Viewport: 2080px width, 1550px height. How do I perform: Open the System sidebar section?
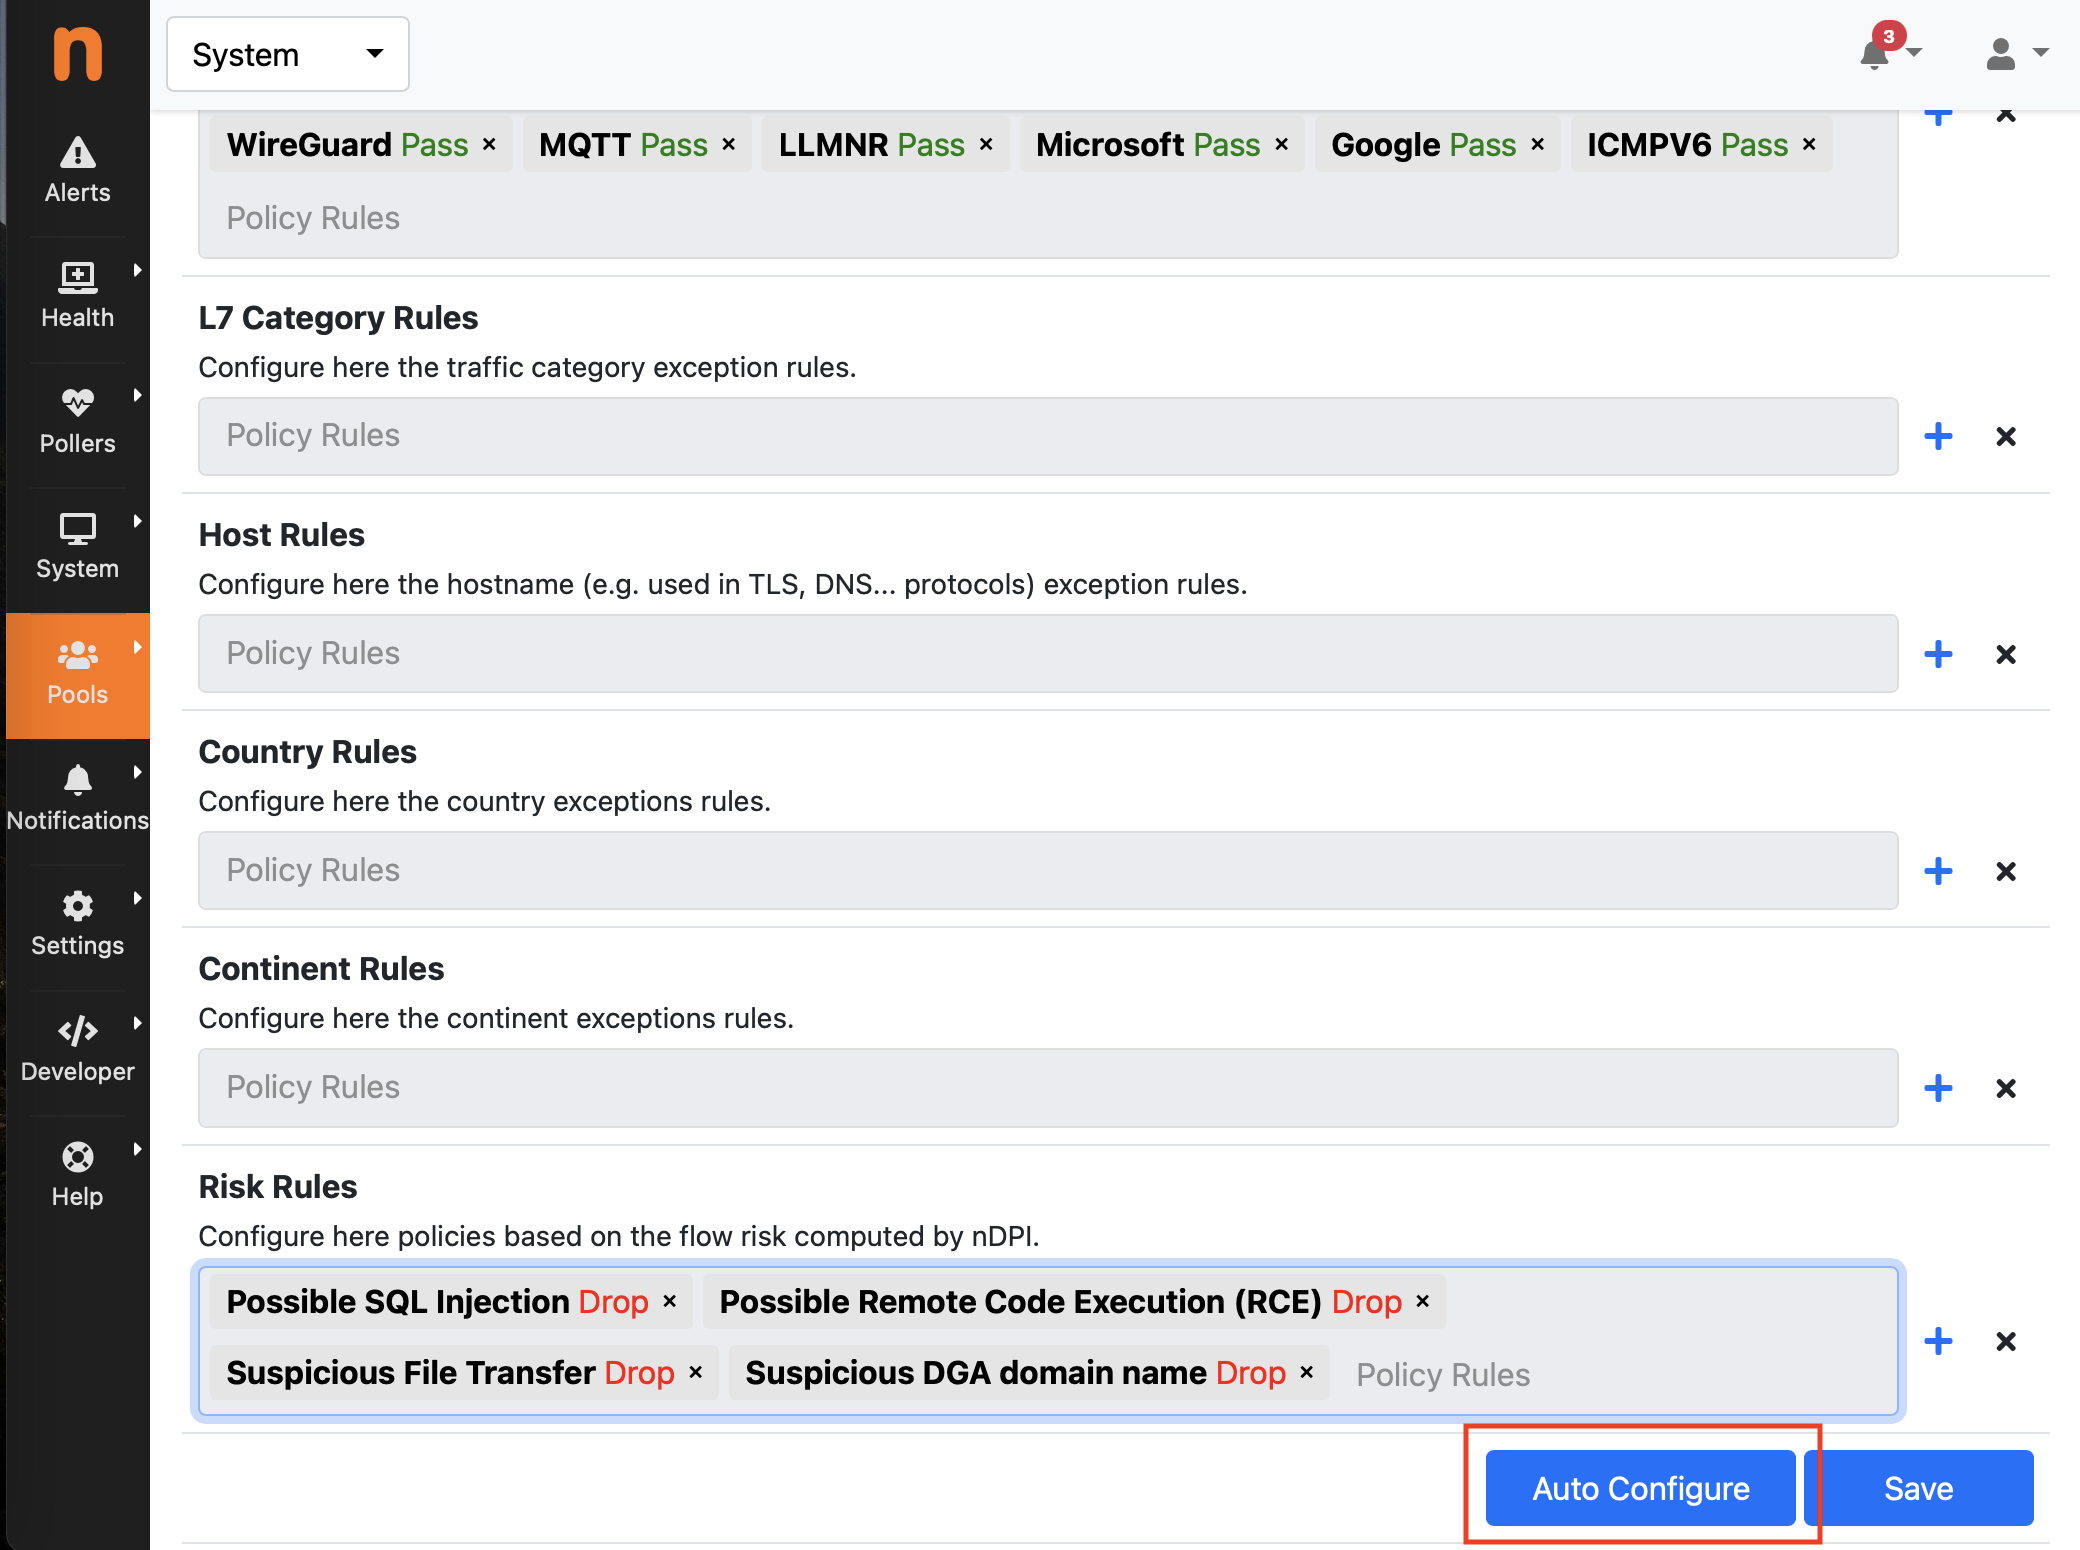coord(78,548)
